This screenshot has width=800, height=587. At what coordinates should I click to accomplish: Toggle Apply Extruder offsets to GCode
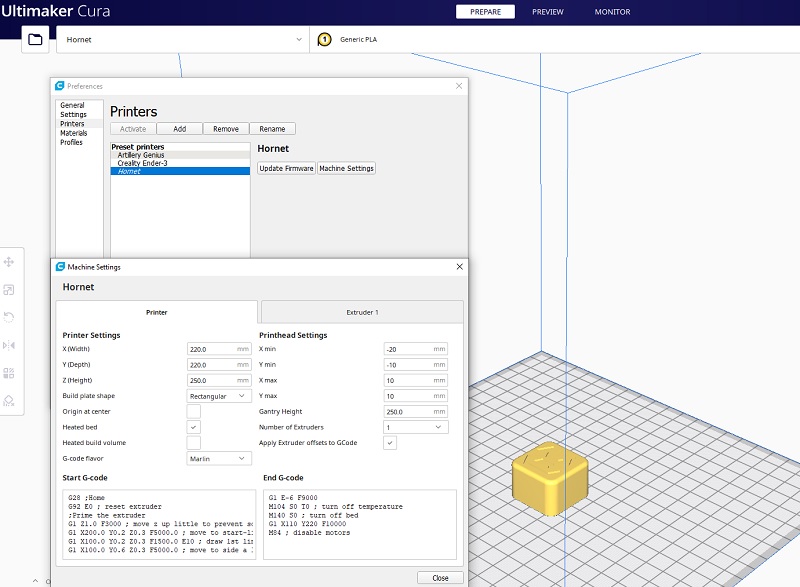point(390,443)
